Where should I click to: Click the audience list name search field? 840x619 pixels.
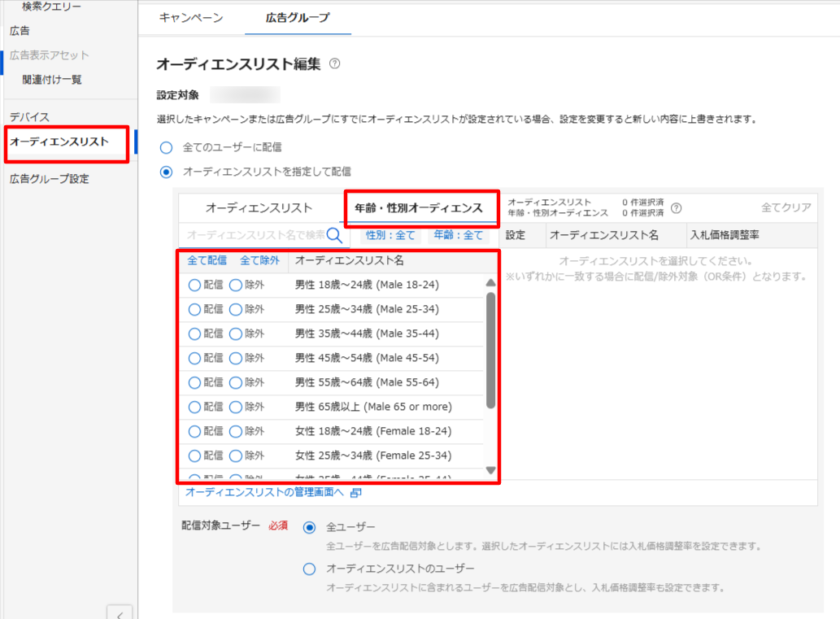pyautogui.click(x=255, y=235)
